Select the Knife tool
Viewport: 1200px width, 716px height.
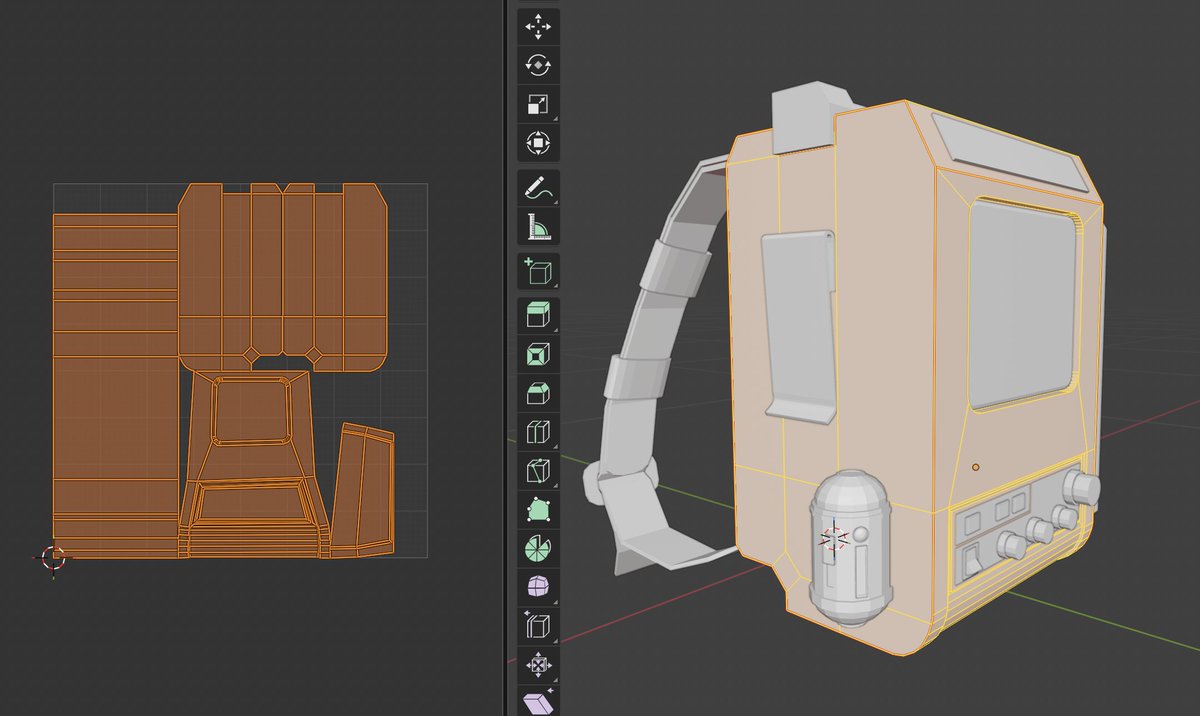[538, 470]
